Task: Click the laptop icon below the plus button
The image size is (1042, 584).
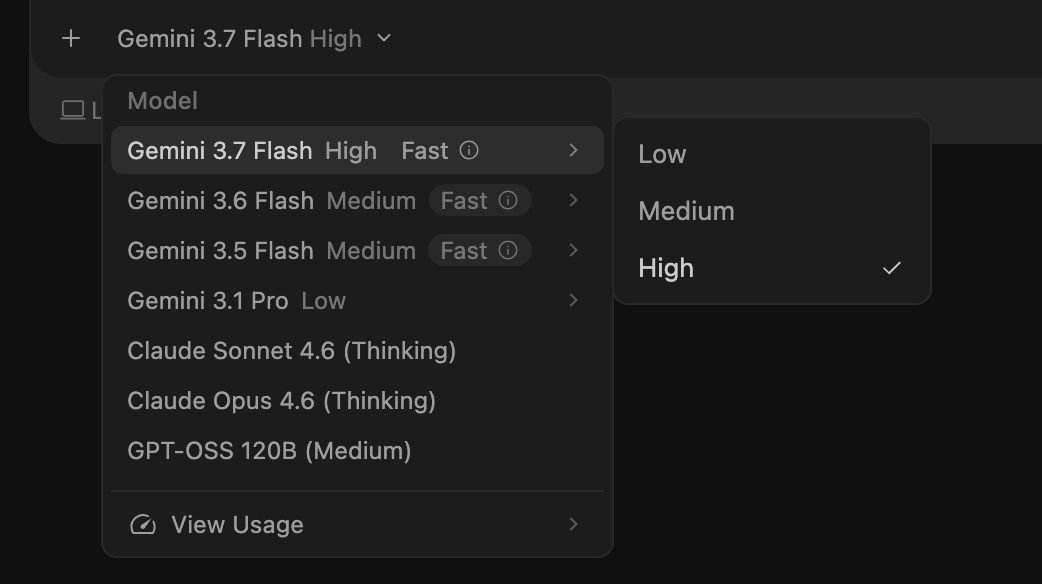Action: (73, 110)
